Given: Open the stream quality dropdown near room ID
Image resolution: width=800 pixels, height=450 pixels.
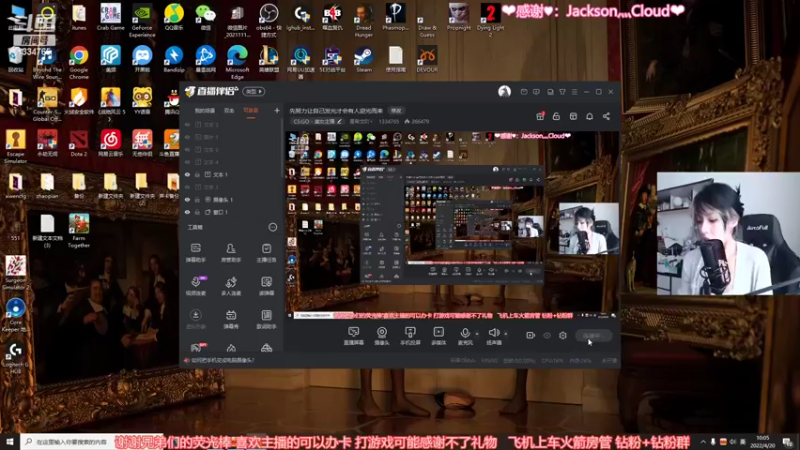Looking at the screenshot, I should click(x=360, y=121).
